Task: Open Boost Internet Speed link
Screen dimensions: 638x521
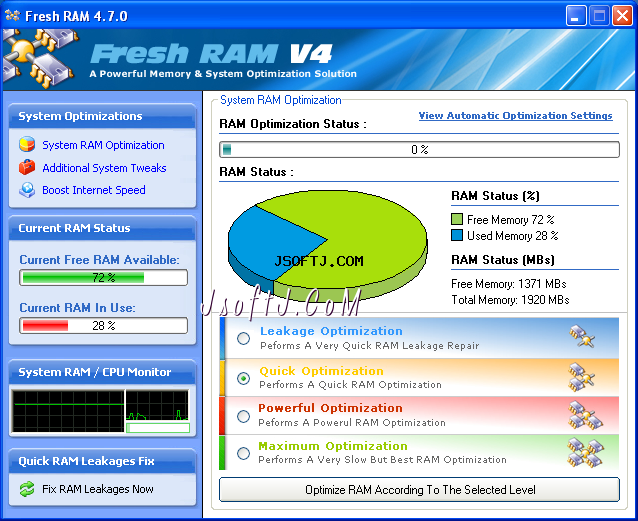Action: (x=94, y=190)
